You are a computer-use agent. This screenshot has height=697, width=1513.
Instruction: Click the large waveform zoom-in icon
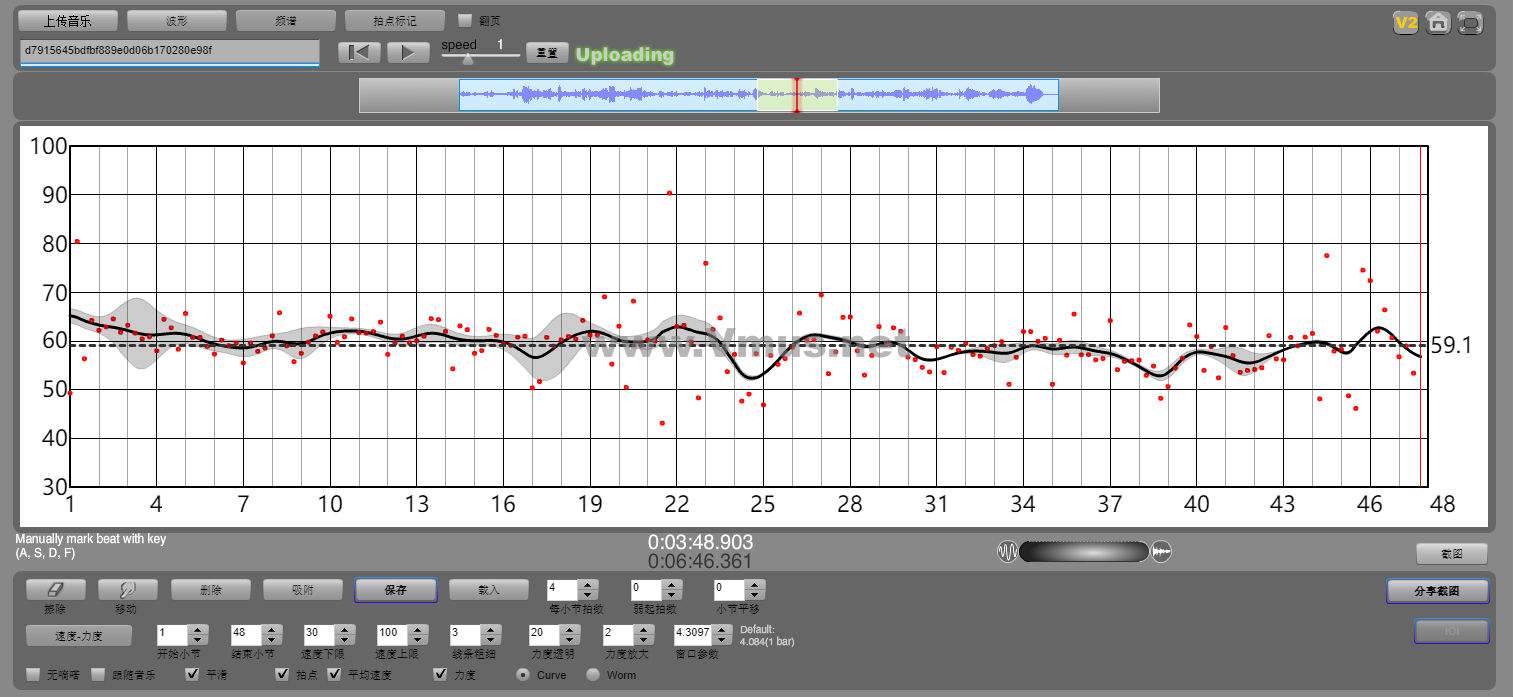[1161, 552]
